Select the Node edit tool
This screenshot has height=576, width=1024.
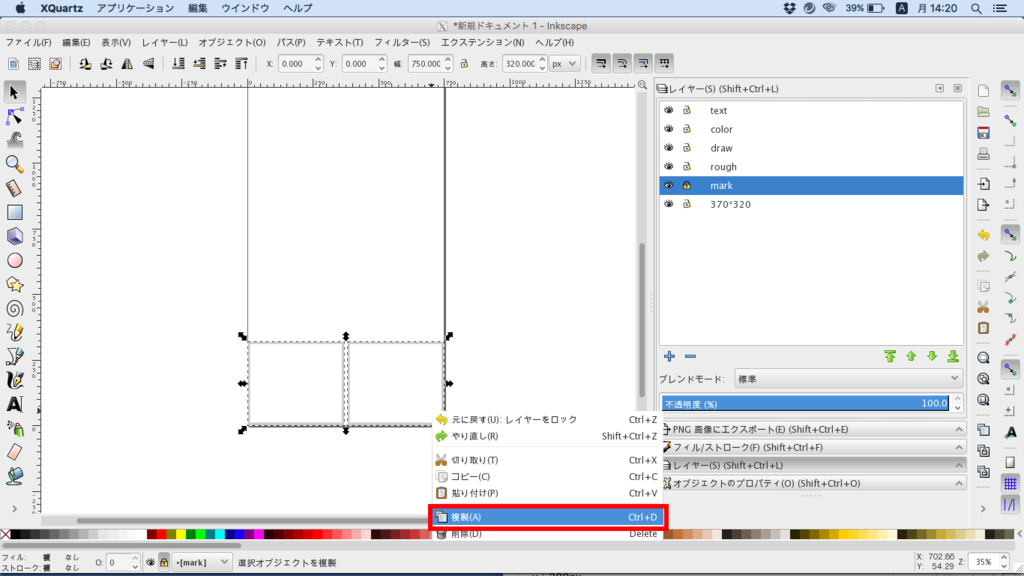click(14, 116)
